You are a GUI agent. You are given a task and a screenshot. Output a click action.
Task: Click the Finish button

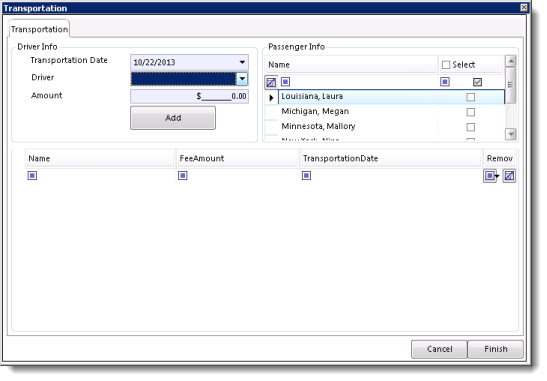click(x=495, y=349)
